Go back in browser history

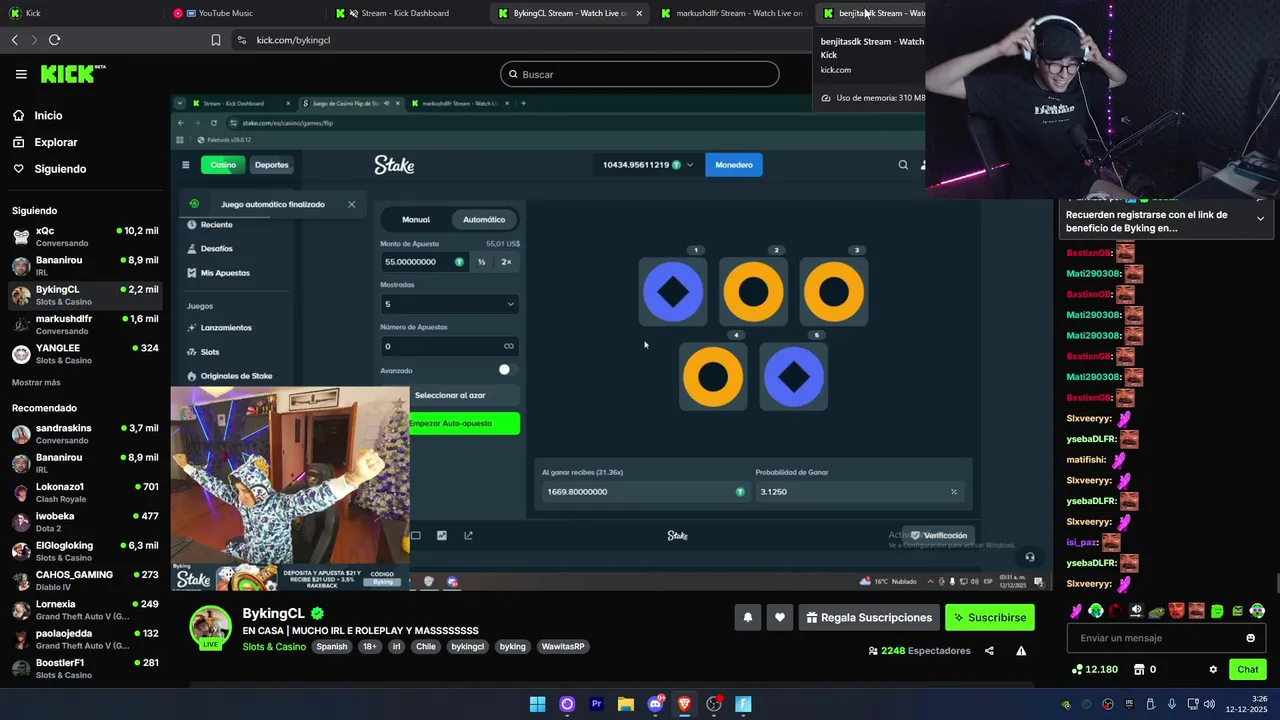click(14, 40)
